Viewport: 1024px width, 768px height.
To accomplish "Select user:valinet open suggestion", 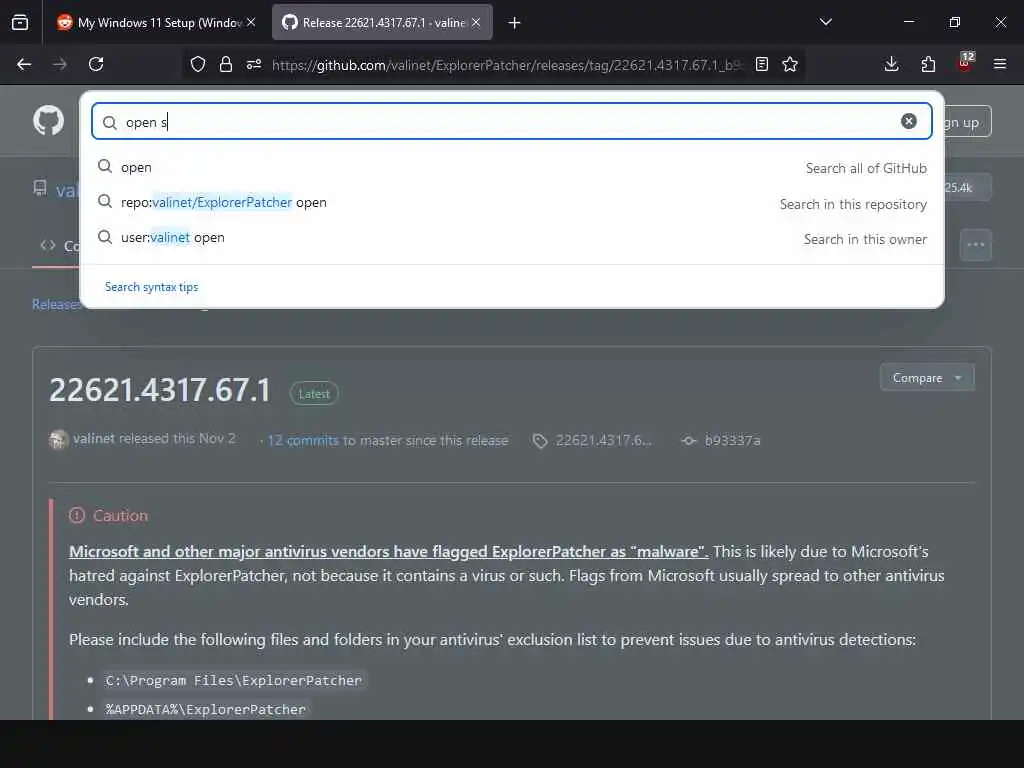I will point(512,238).
